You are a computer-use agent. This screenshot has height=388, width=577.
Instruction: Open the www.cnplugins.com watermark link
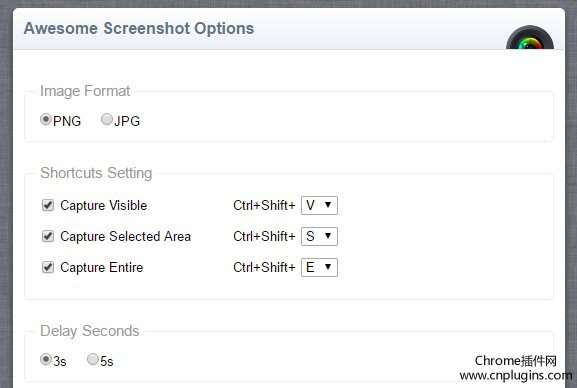(516, 375)
